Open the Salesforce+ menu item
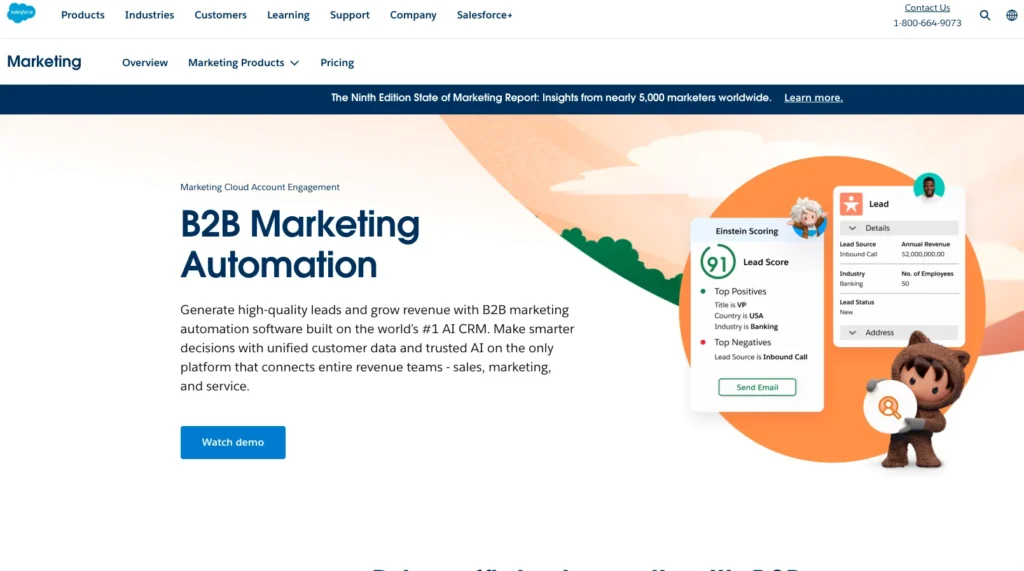 tap(485, 15)
